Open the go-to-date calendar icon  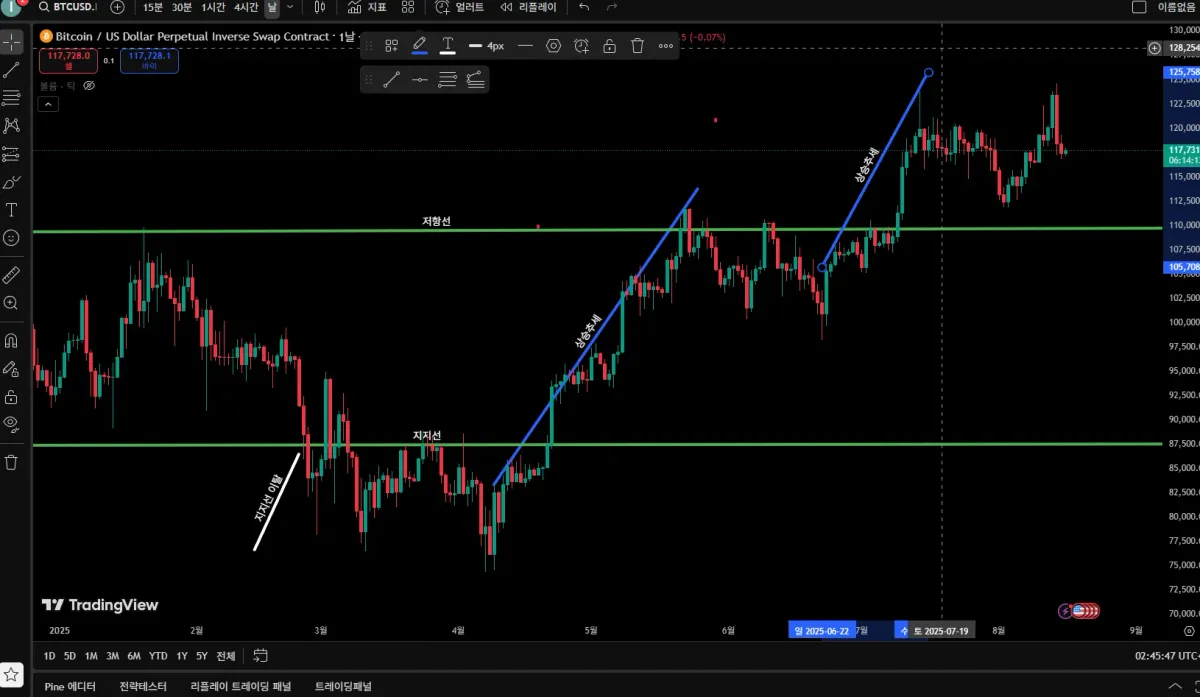[260, 656]
